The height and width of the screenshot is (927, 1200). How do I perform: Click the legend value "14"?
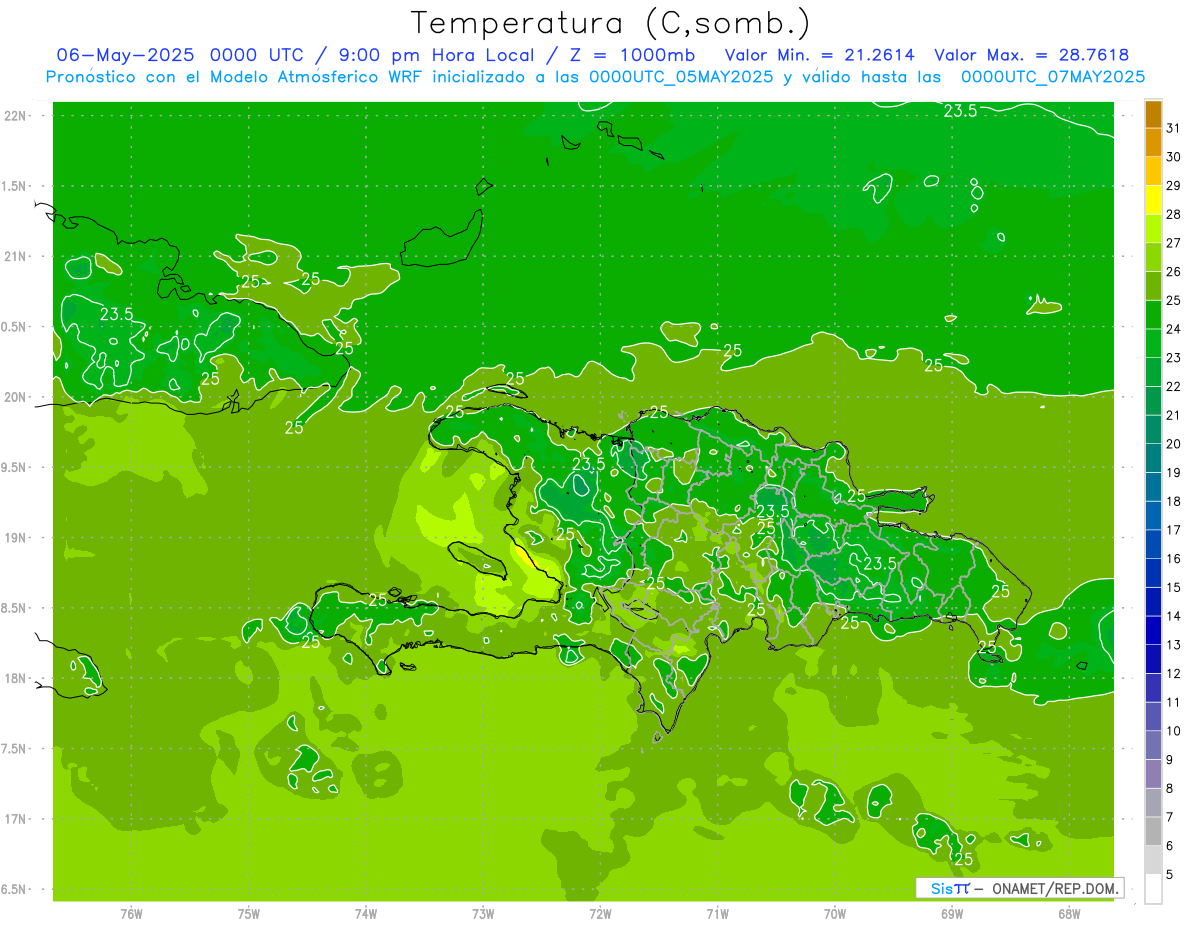point(1174,616)
